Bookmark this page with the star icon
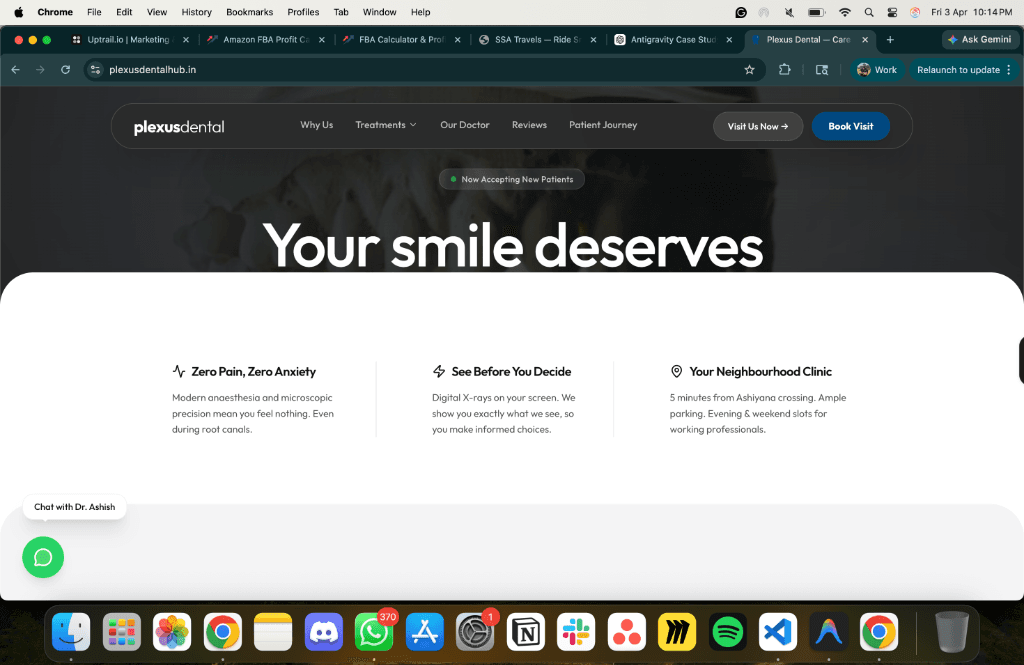 tap(749, 70)
